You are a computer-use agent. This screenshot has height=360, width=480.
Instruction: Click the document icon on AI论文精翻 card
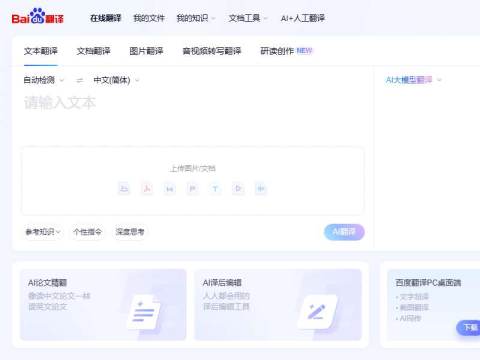pyautogui.click(x=144, y=312)
